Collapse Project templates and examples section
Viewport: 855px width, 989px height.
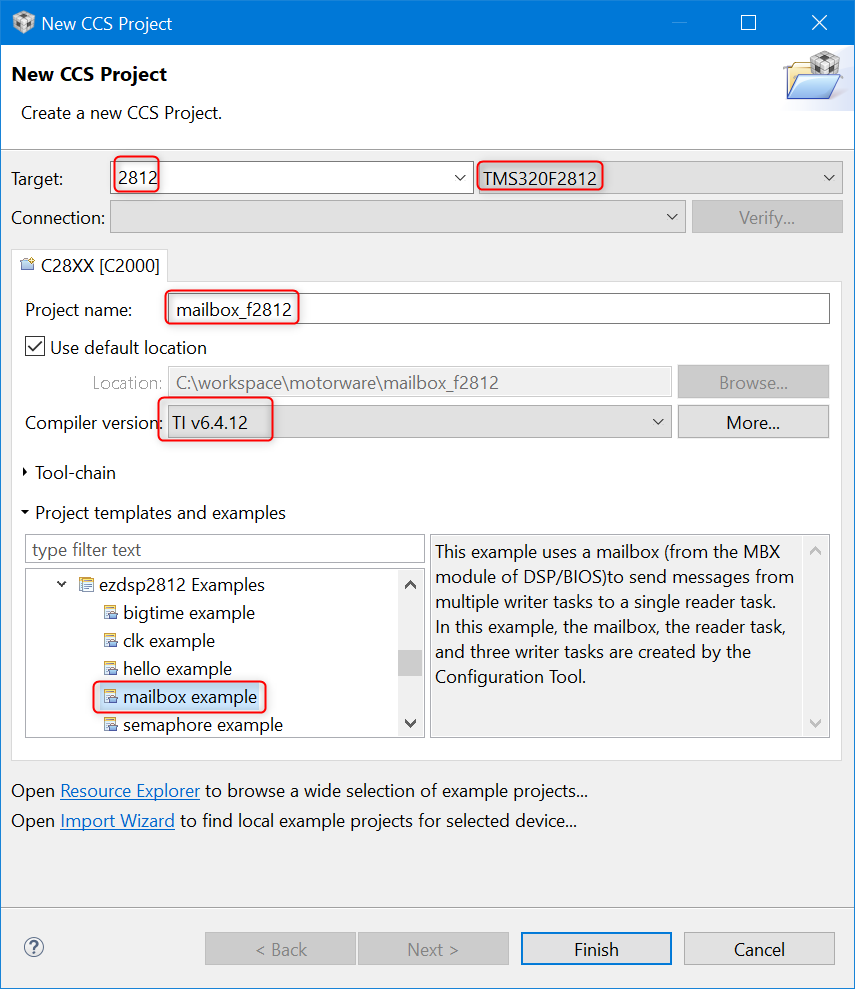(25, 513)
